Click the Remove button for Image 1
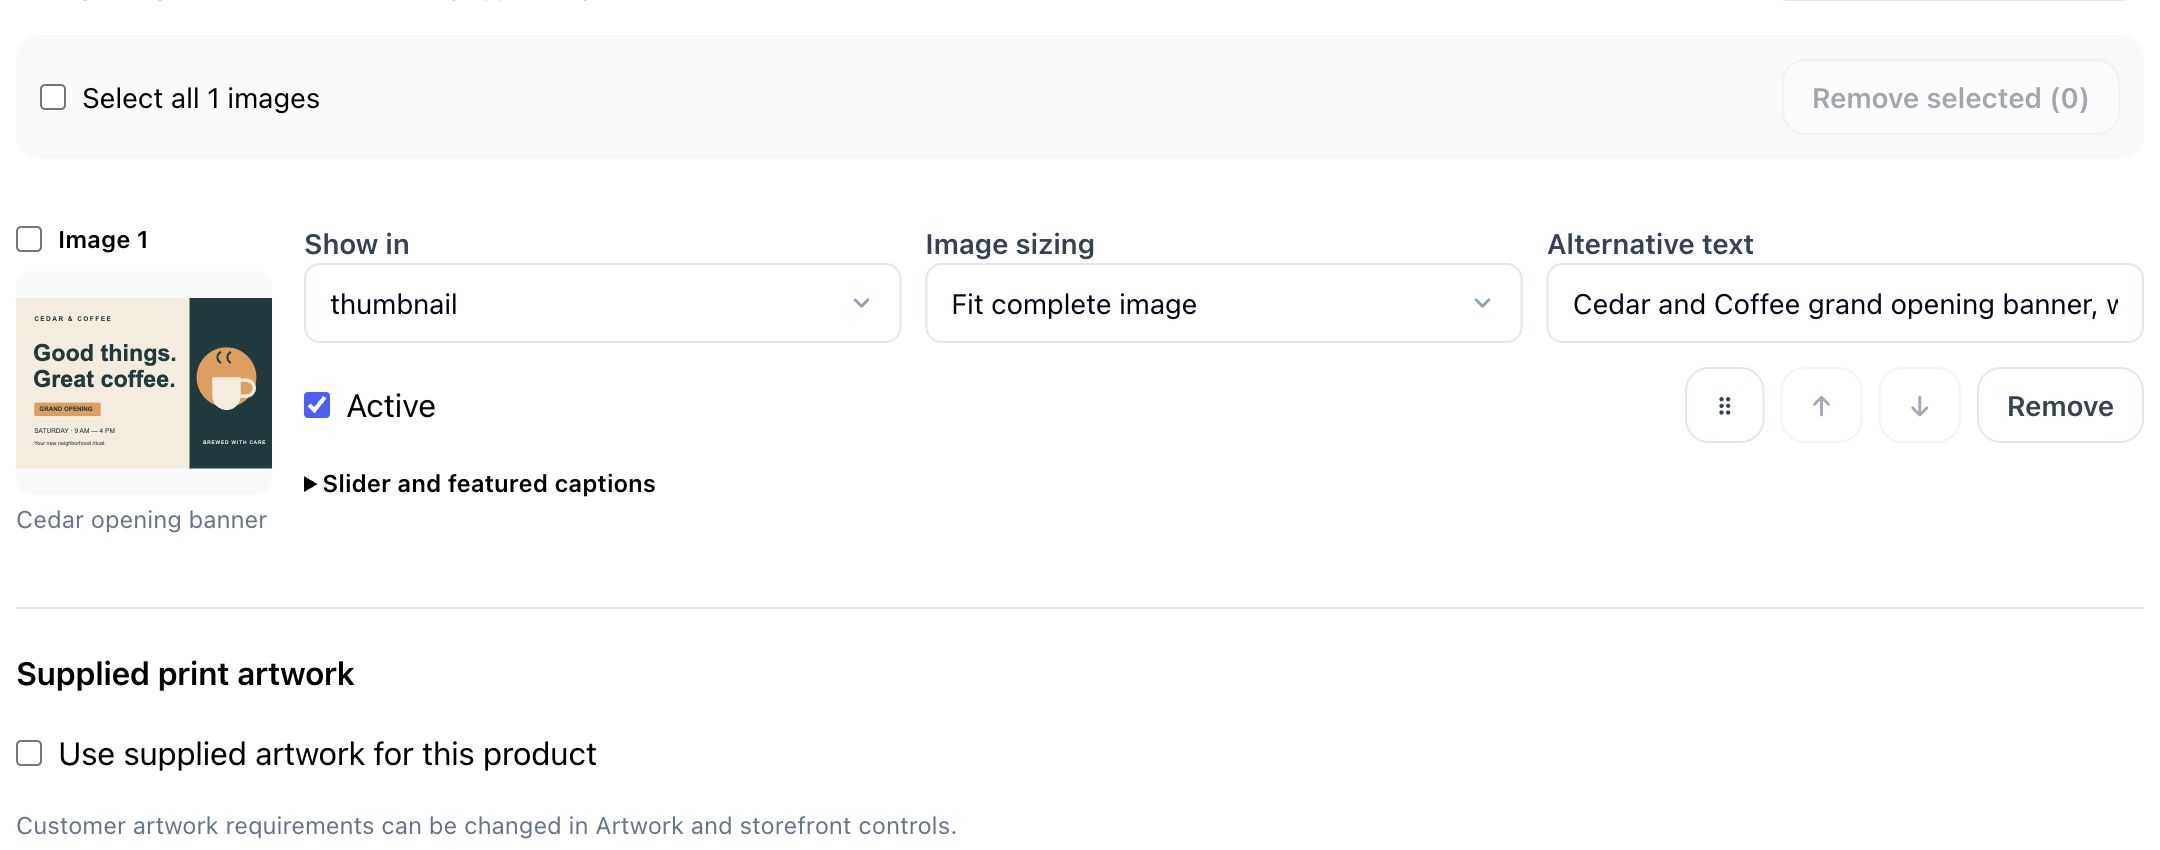This screenshot has height=850, width=2160. [2060, 405]
